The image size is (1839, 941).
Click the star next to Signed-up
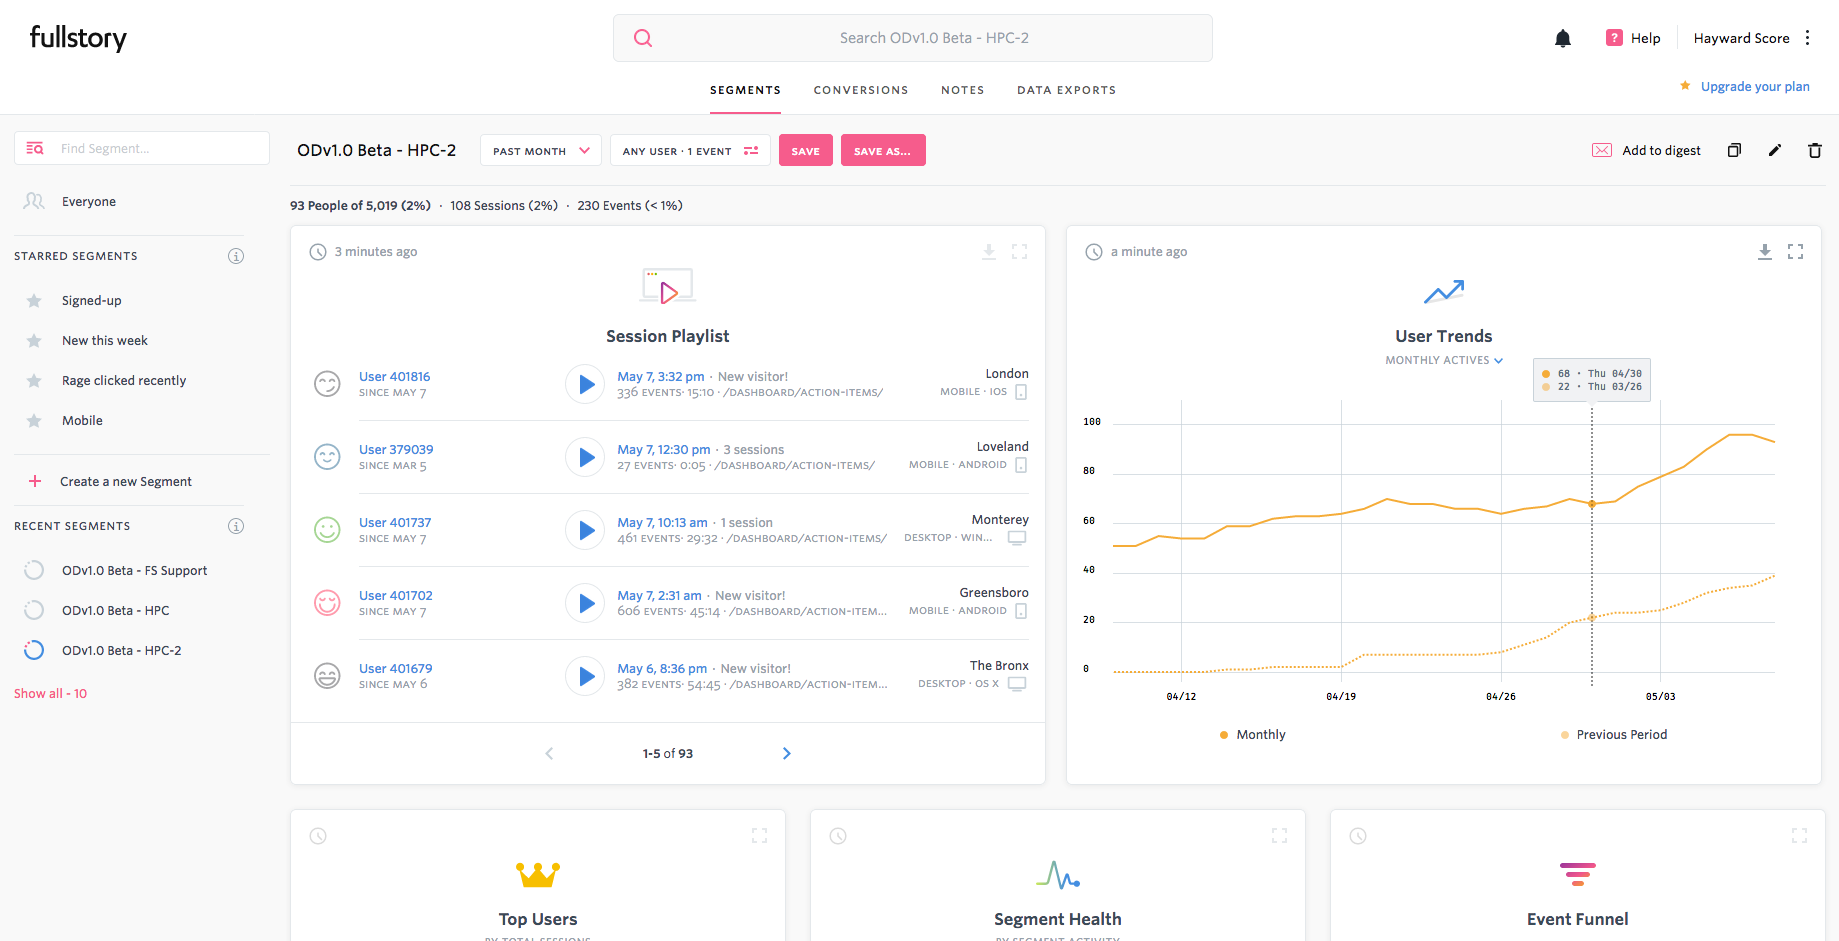(x=34, y=301)
